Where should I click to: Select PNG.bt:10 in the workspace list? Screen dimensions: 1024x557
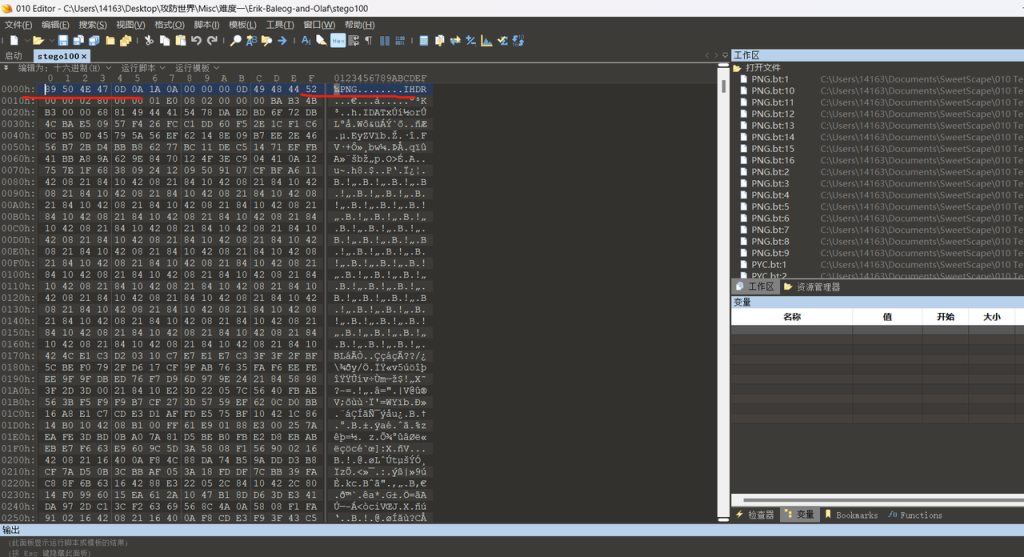(x=773, y=91)
